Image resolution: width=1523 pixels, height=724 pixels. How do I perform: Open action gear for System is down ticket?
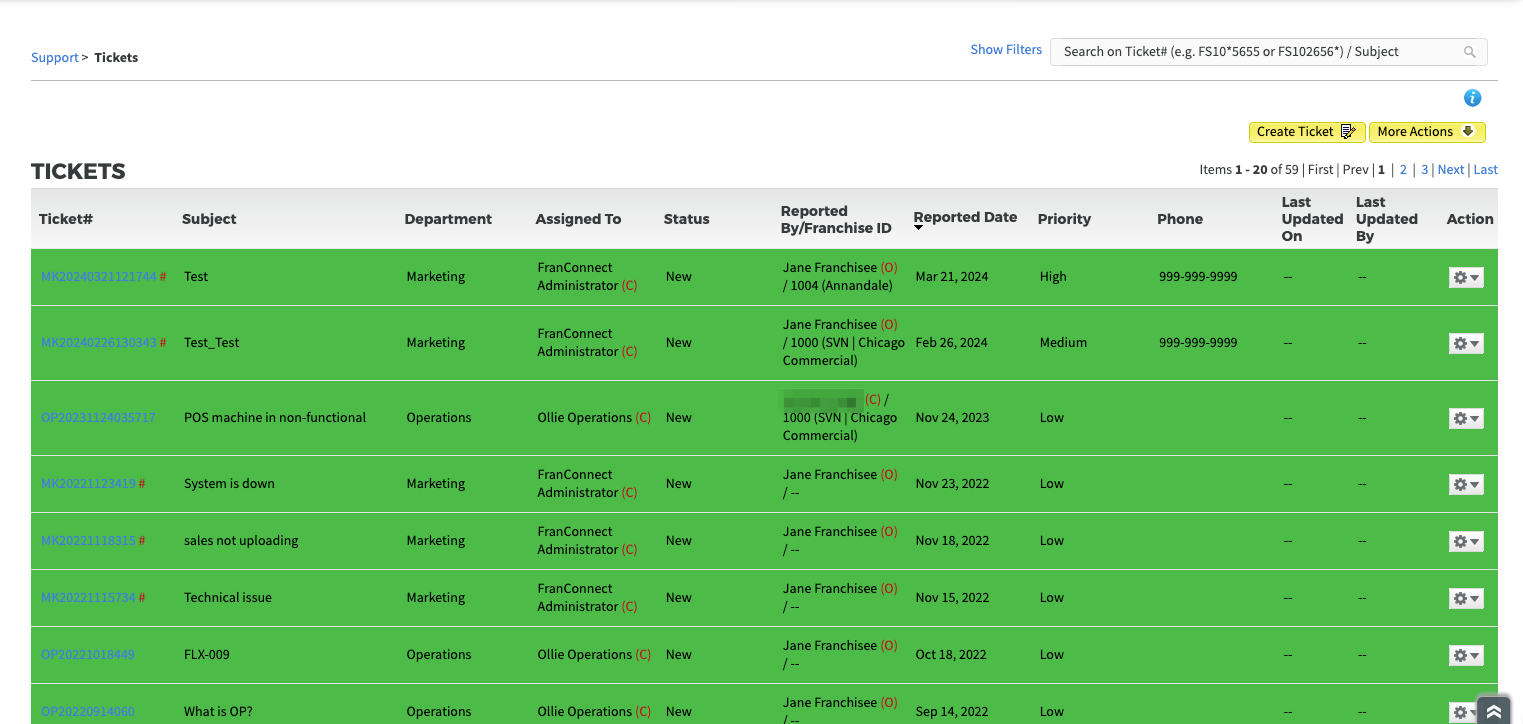1466,484
